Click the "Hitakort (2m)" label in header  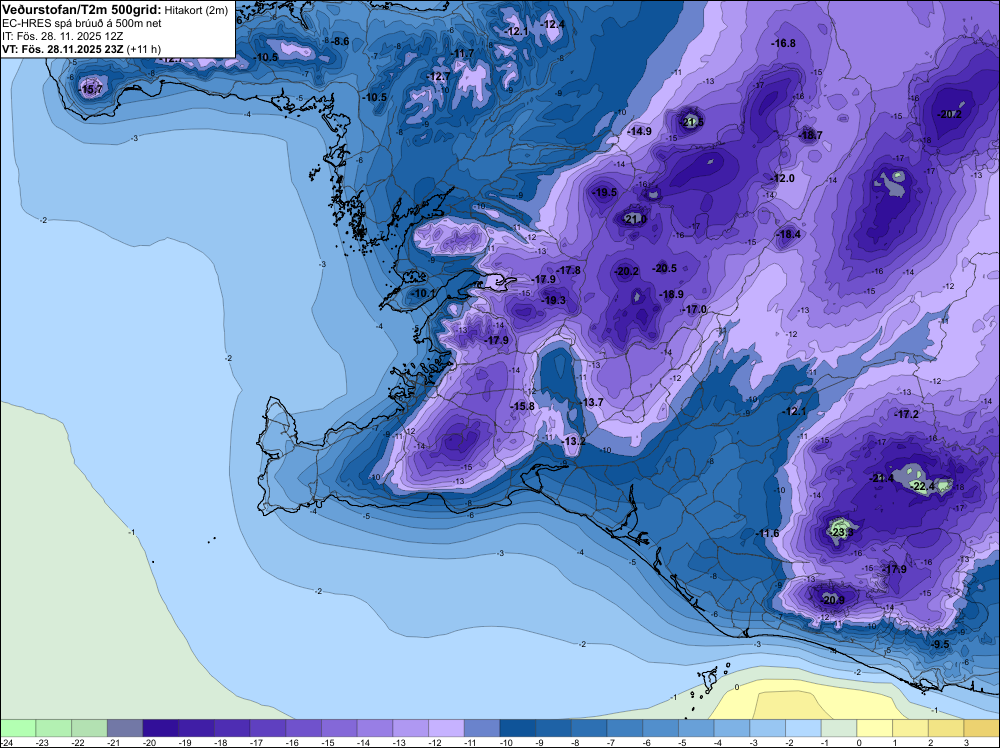point(196,10)
